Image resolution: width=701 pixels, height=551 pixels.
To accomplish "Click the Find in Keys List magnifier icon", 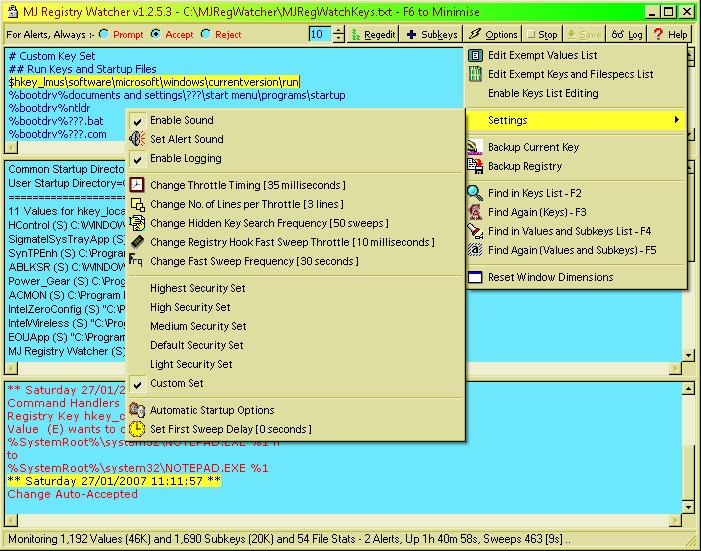I will point(475,193).
